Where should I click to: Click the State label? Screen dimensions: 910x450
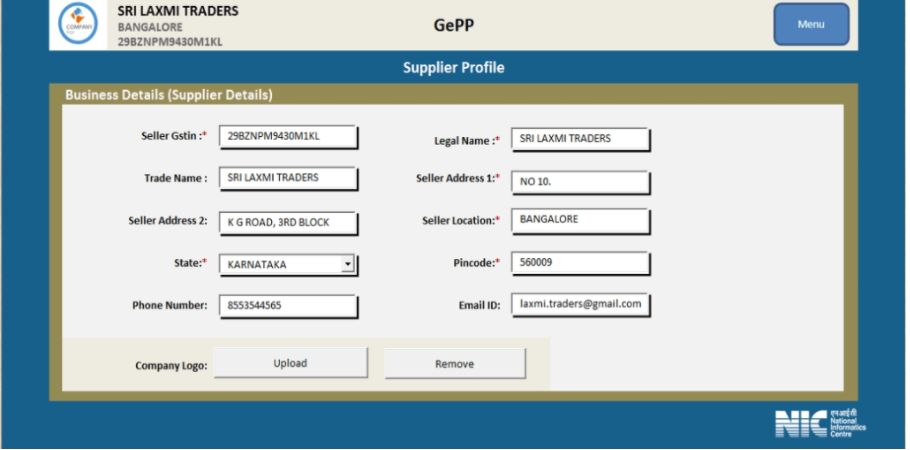point(190,263)
